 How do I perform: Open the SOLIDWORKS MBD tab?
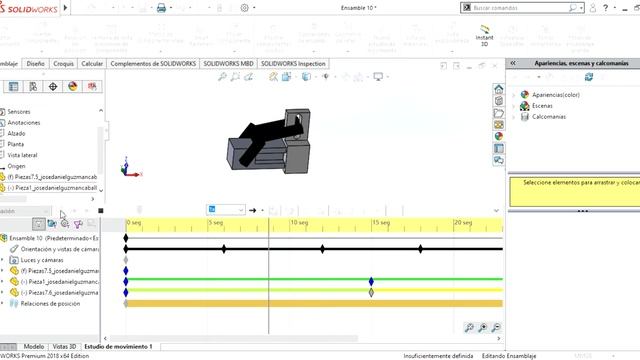pos(229,64)
